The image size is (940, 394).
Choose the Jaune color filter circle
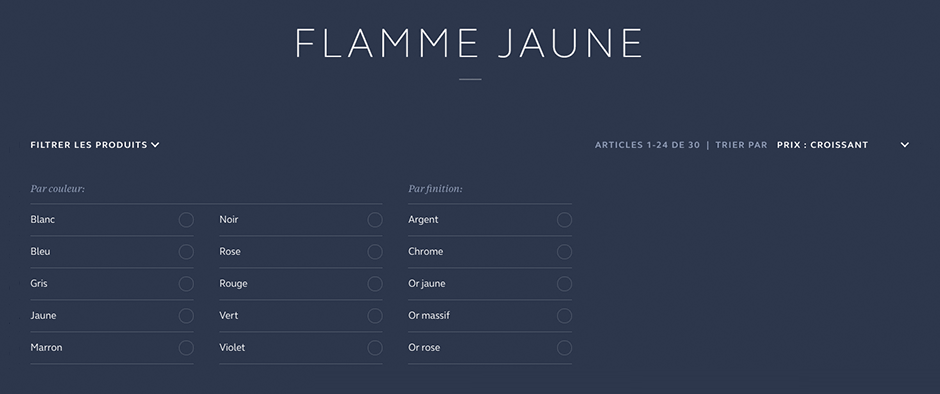186,315
